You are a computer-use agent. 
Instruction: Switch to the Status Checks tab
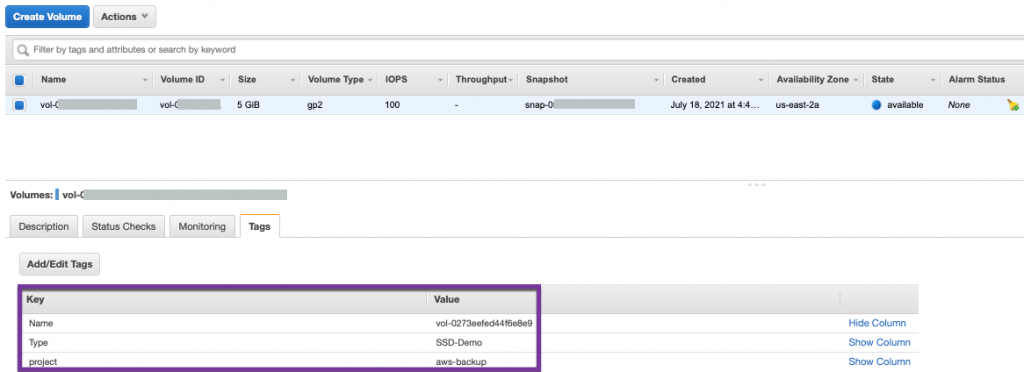coord(123,226)
